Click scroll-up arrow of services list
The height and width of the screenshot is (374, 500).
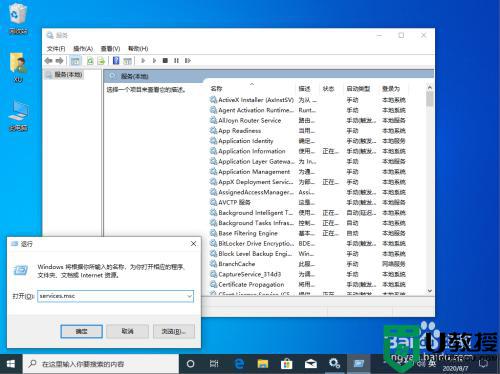pyautogui.click(x=430, y=88)
